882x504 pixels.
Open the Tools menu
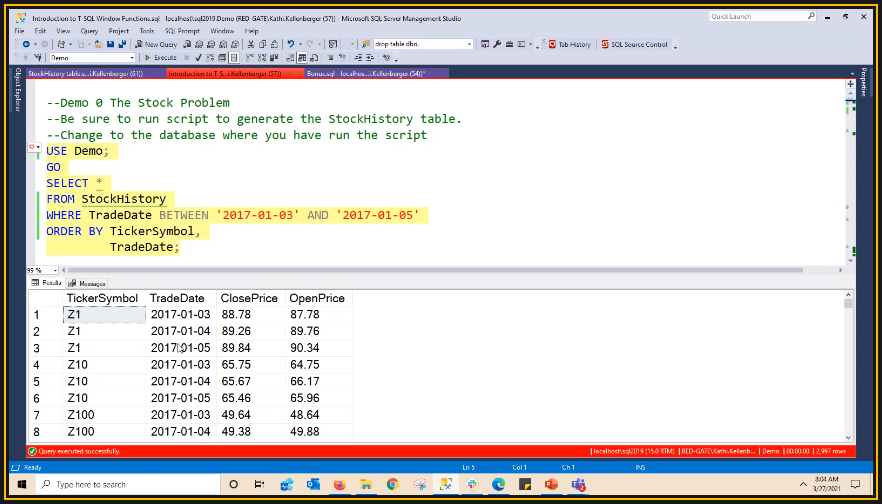click(147, 31)
